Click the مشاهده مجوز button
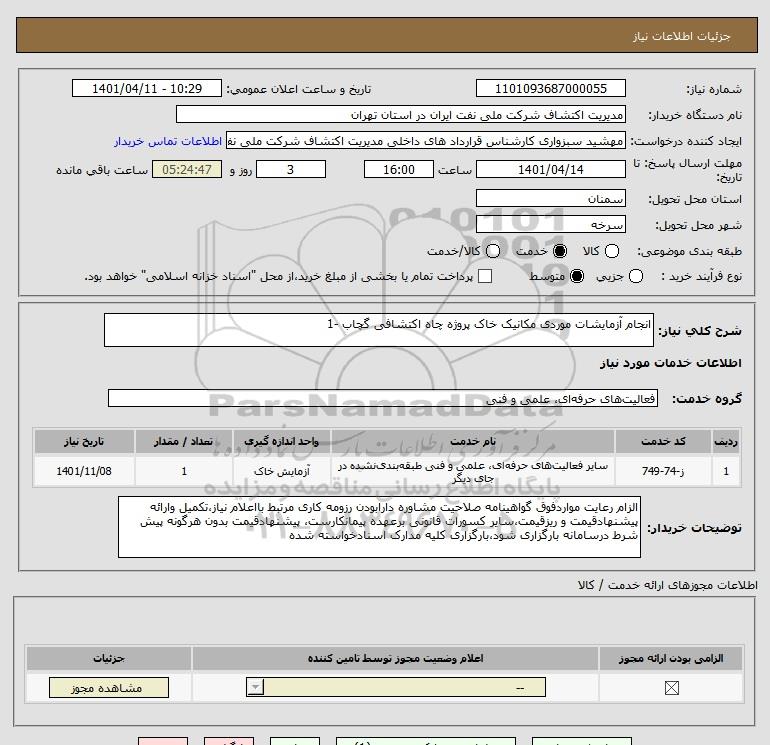The image size is (770, 745). [x=109, y=688]
